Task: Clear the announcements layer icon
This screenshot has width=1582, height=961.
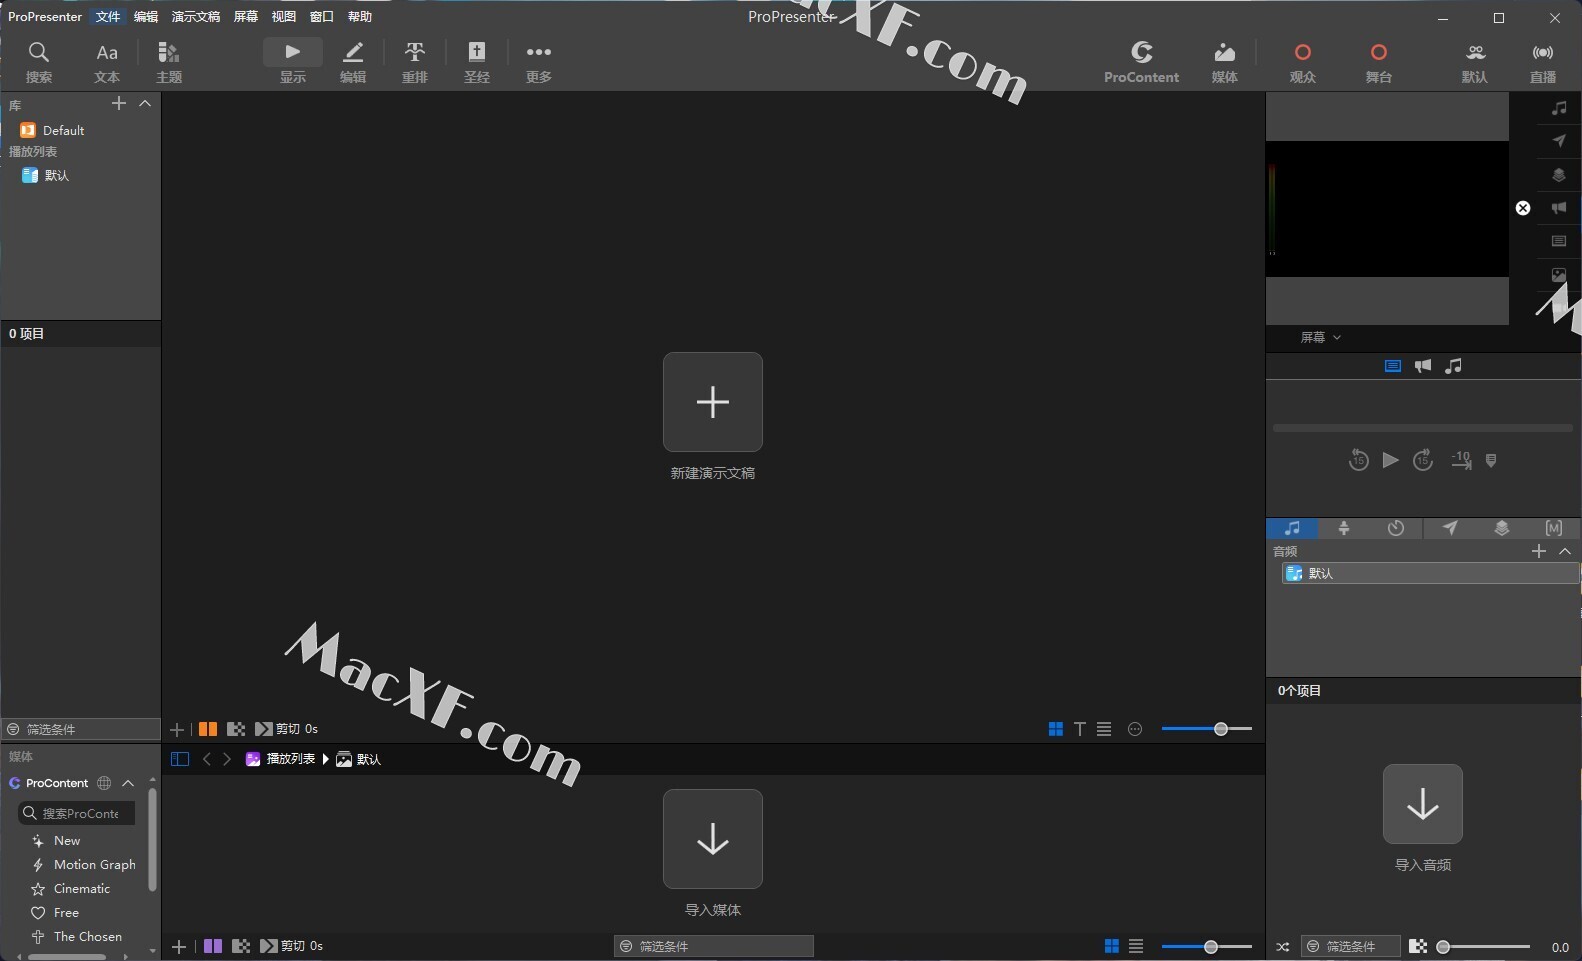Action: pos(1559,208)
